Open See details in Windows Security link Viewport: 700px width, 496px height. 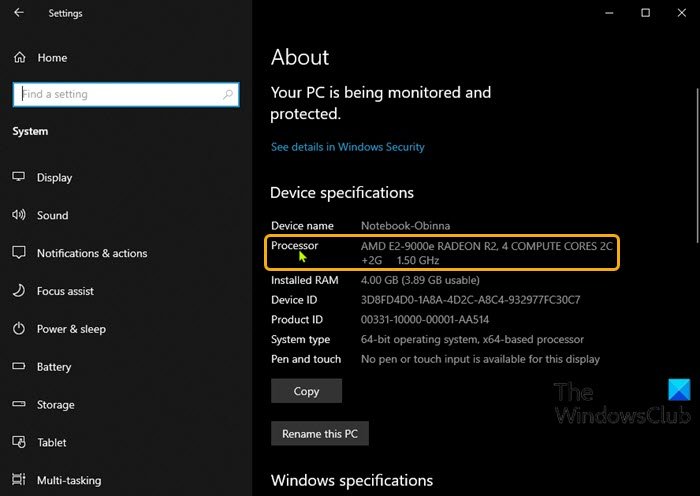(347, 147)
